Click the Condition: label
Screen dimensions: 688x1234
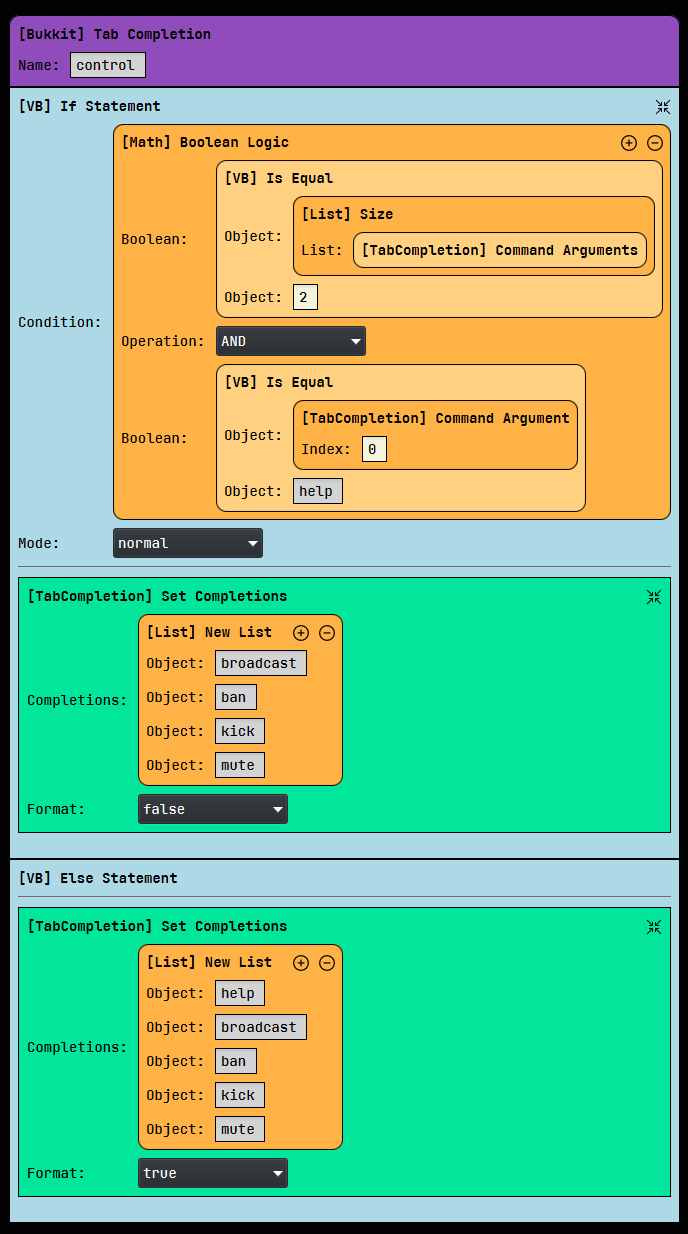(60, 322)
